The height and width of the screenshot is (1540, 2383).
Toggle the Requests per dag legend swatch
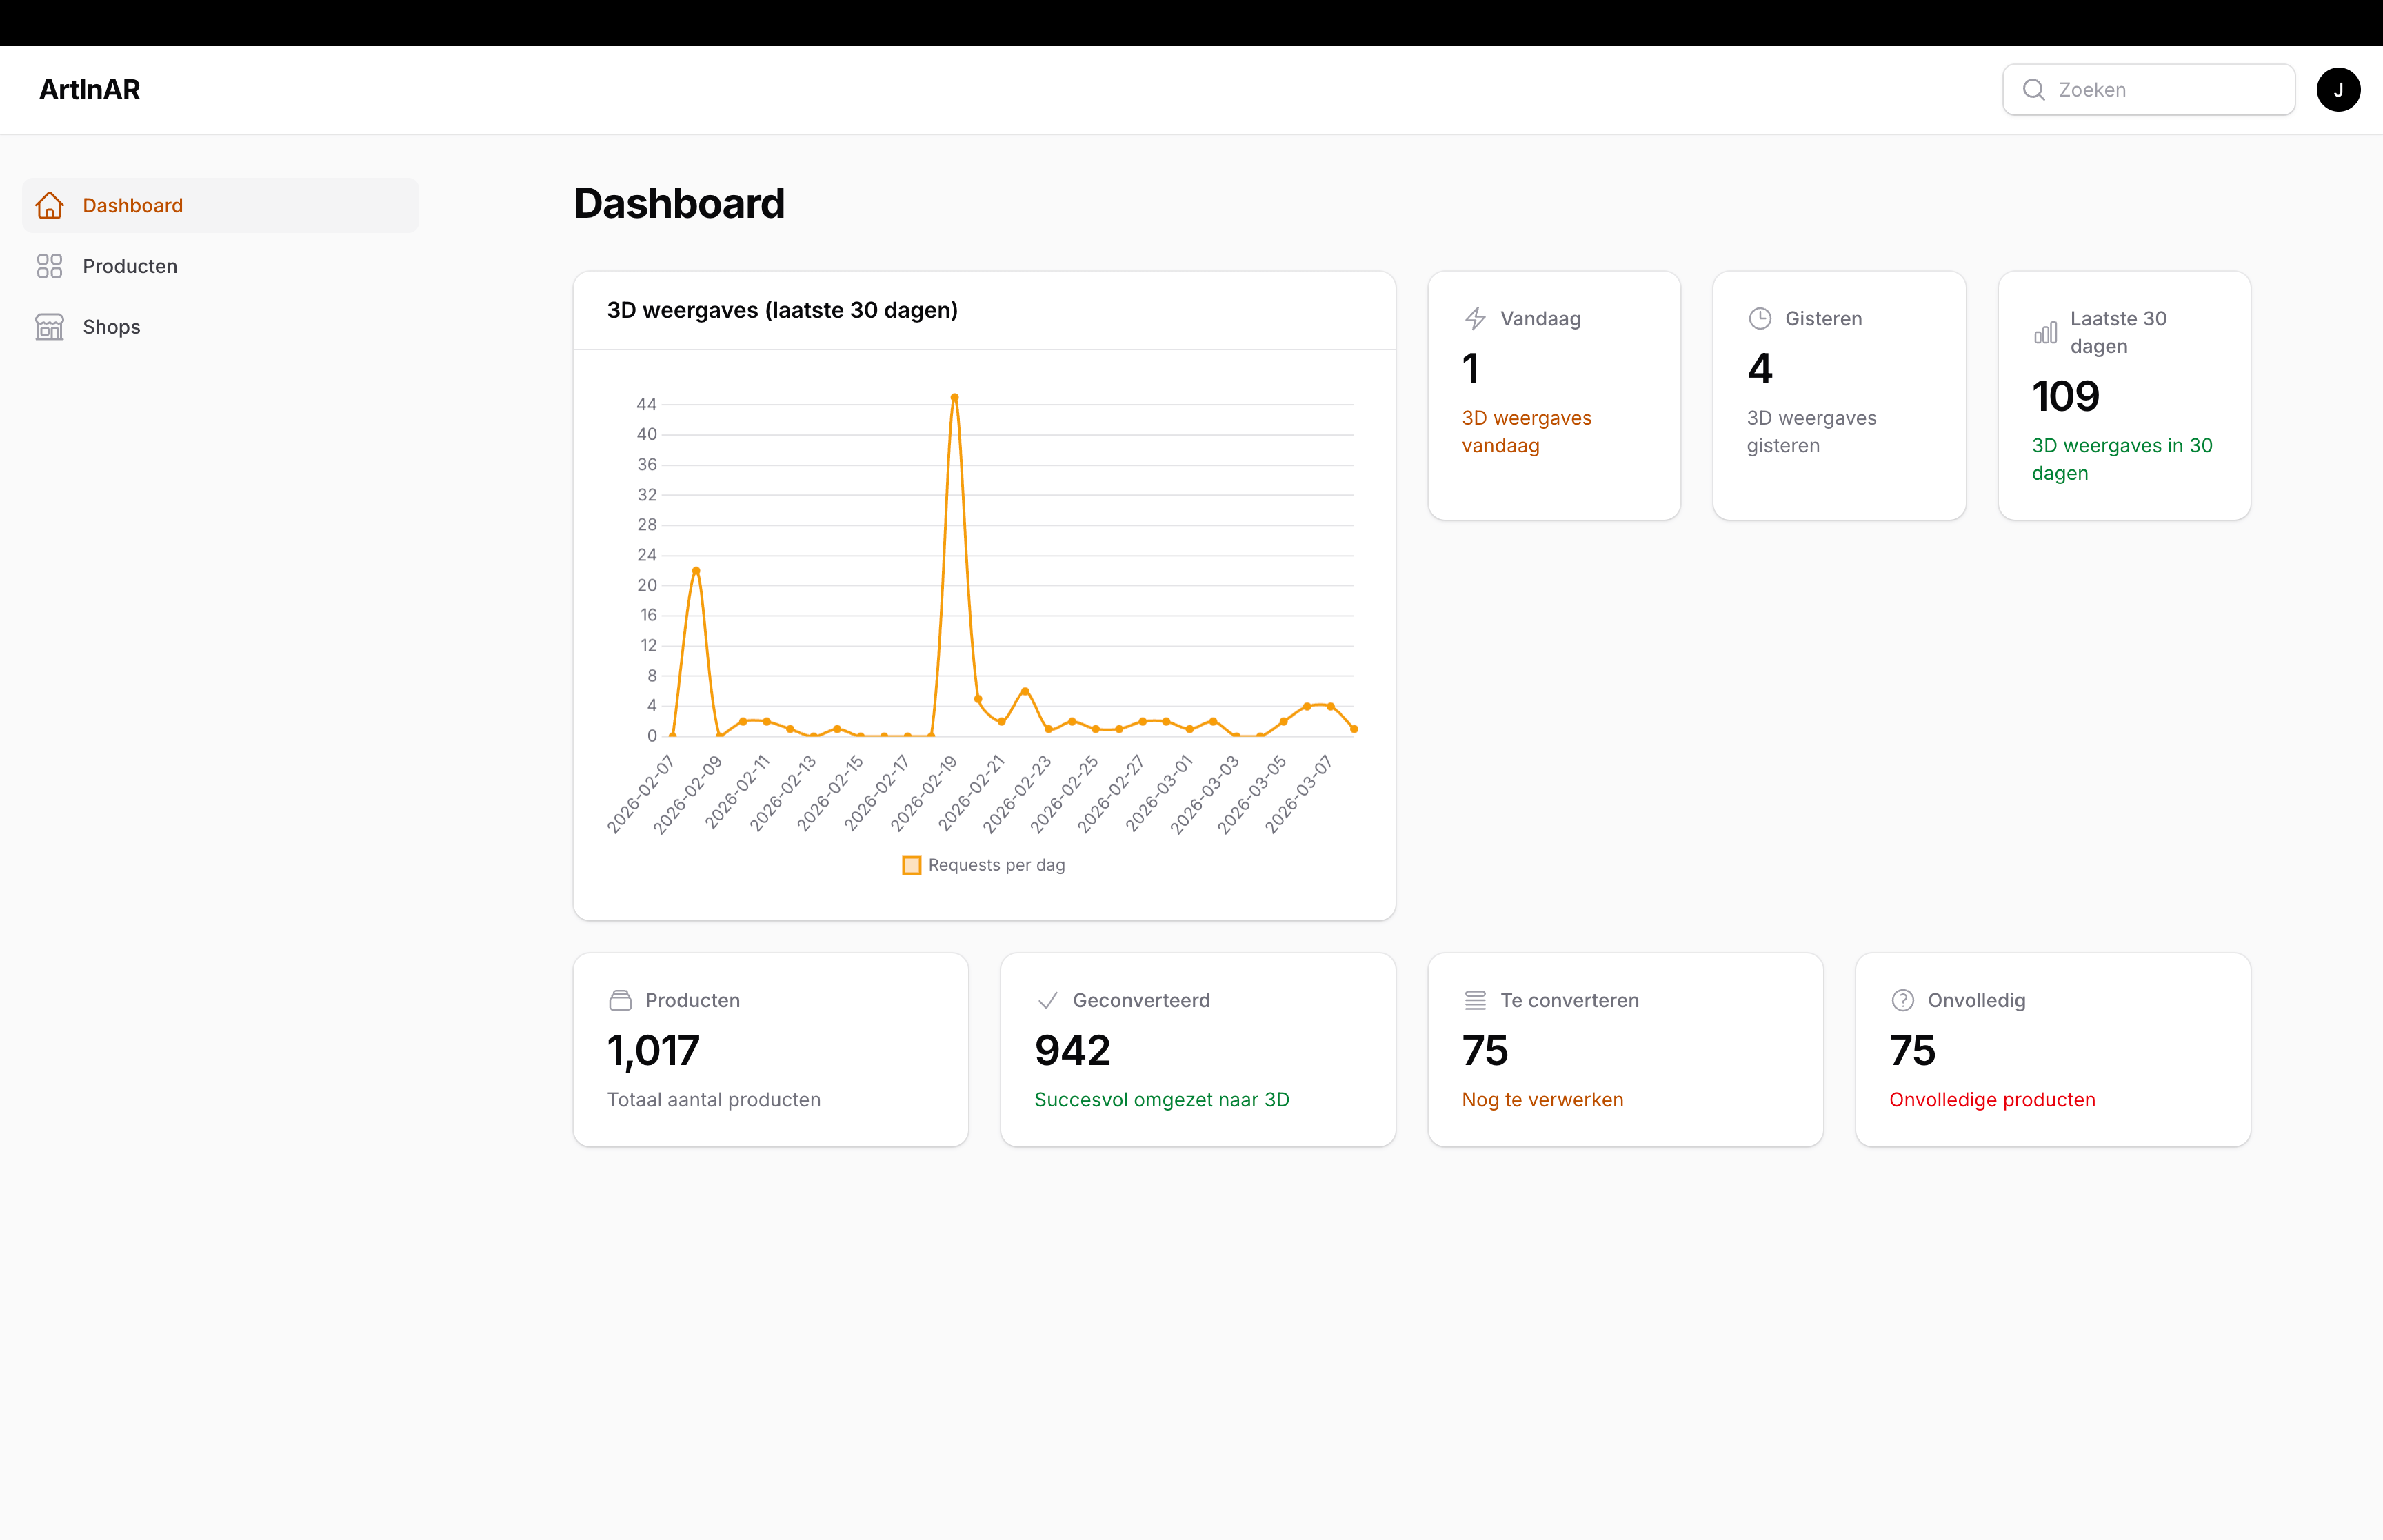[911, 865]
